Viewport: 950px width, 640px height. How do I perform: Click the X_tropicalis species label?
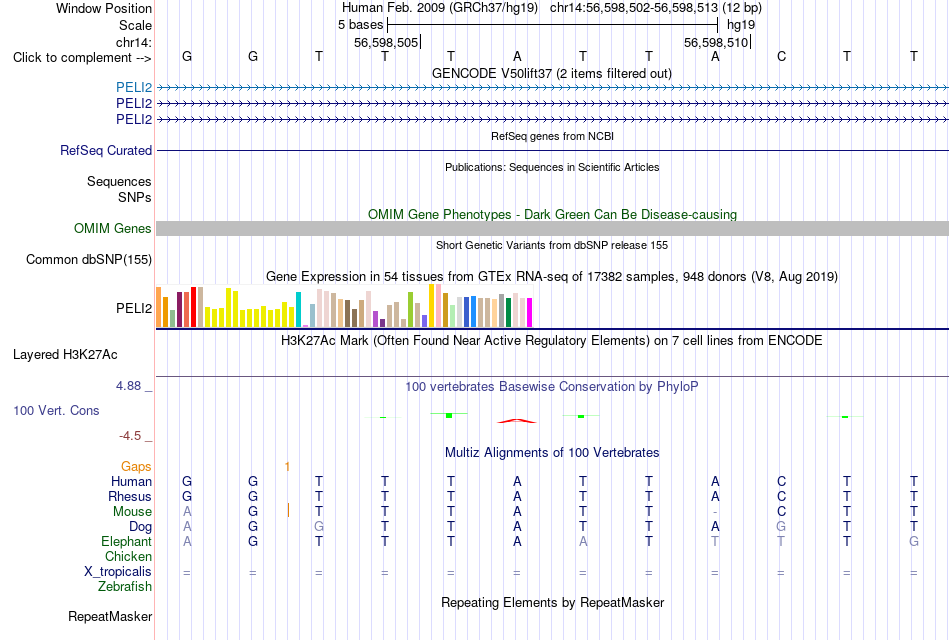coord(118,572)
